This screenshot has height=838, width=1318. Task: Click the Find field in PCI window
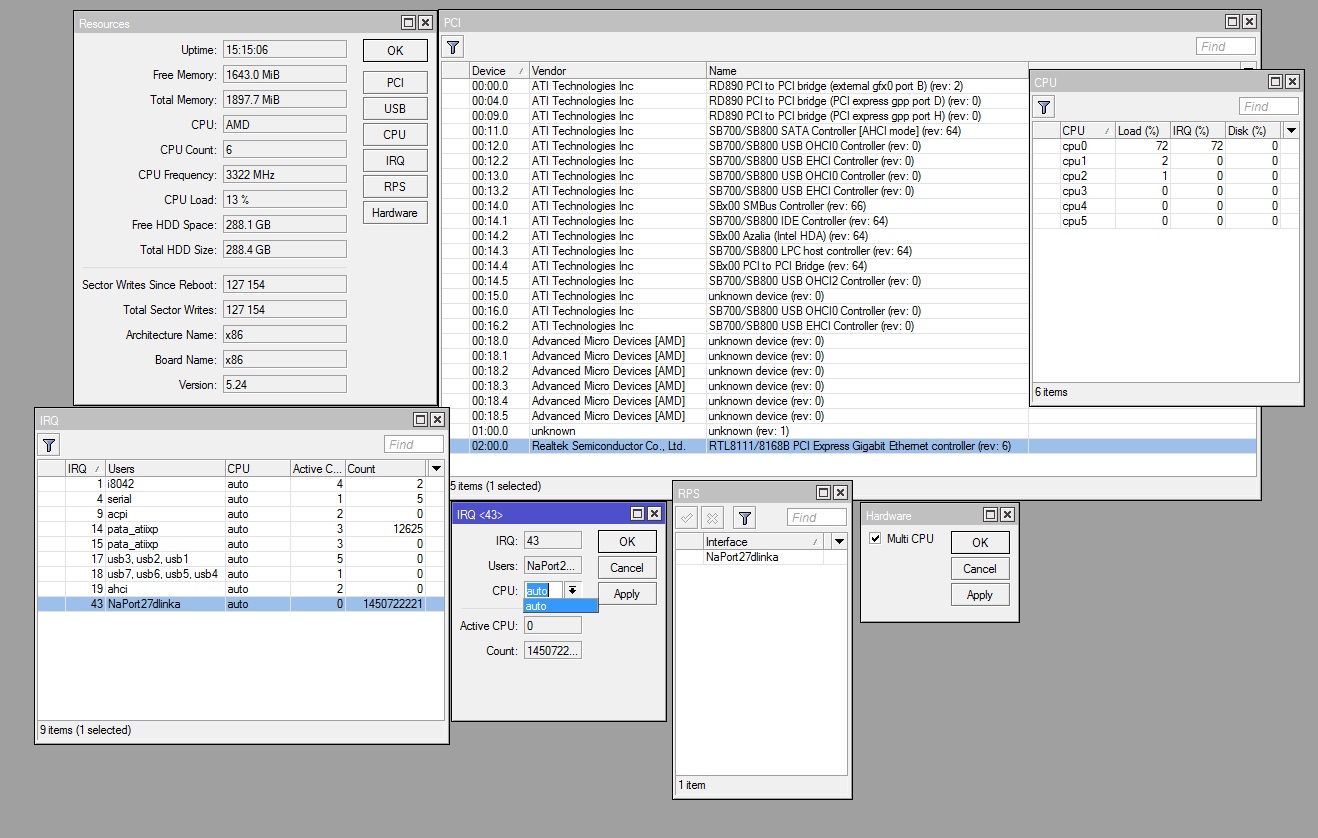coord(1225,47)
